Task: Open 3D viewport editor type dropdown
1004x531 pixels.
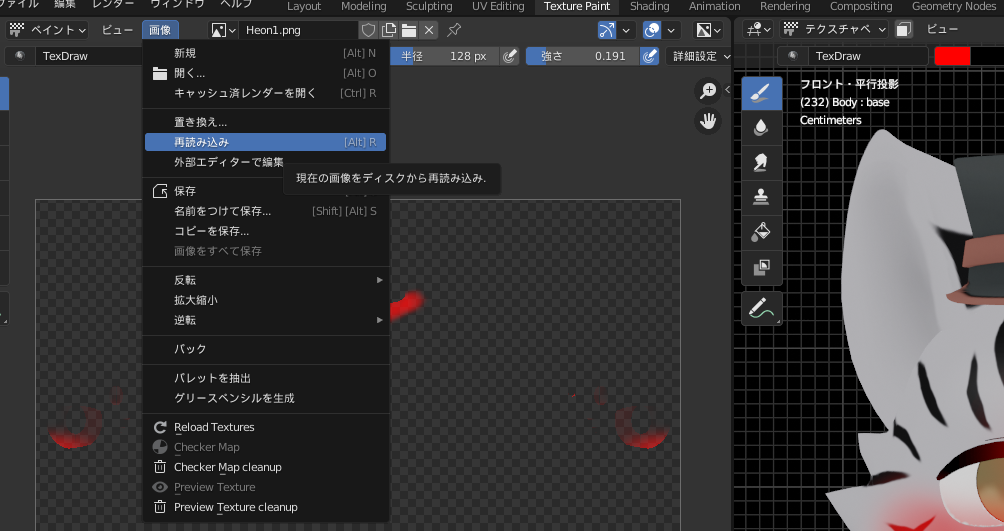Action: pos(759,29)
